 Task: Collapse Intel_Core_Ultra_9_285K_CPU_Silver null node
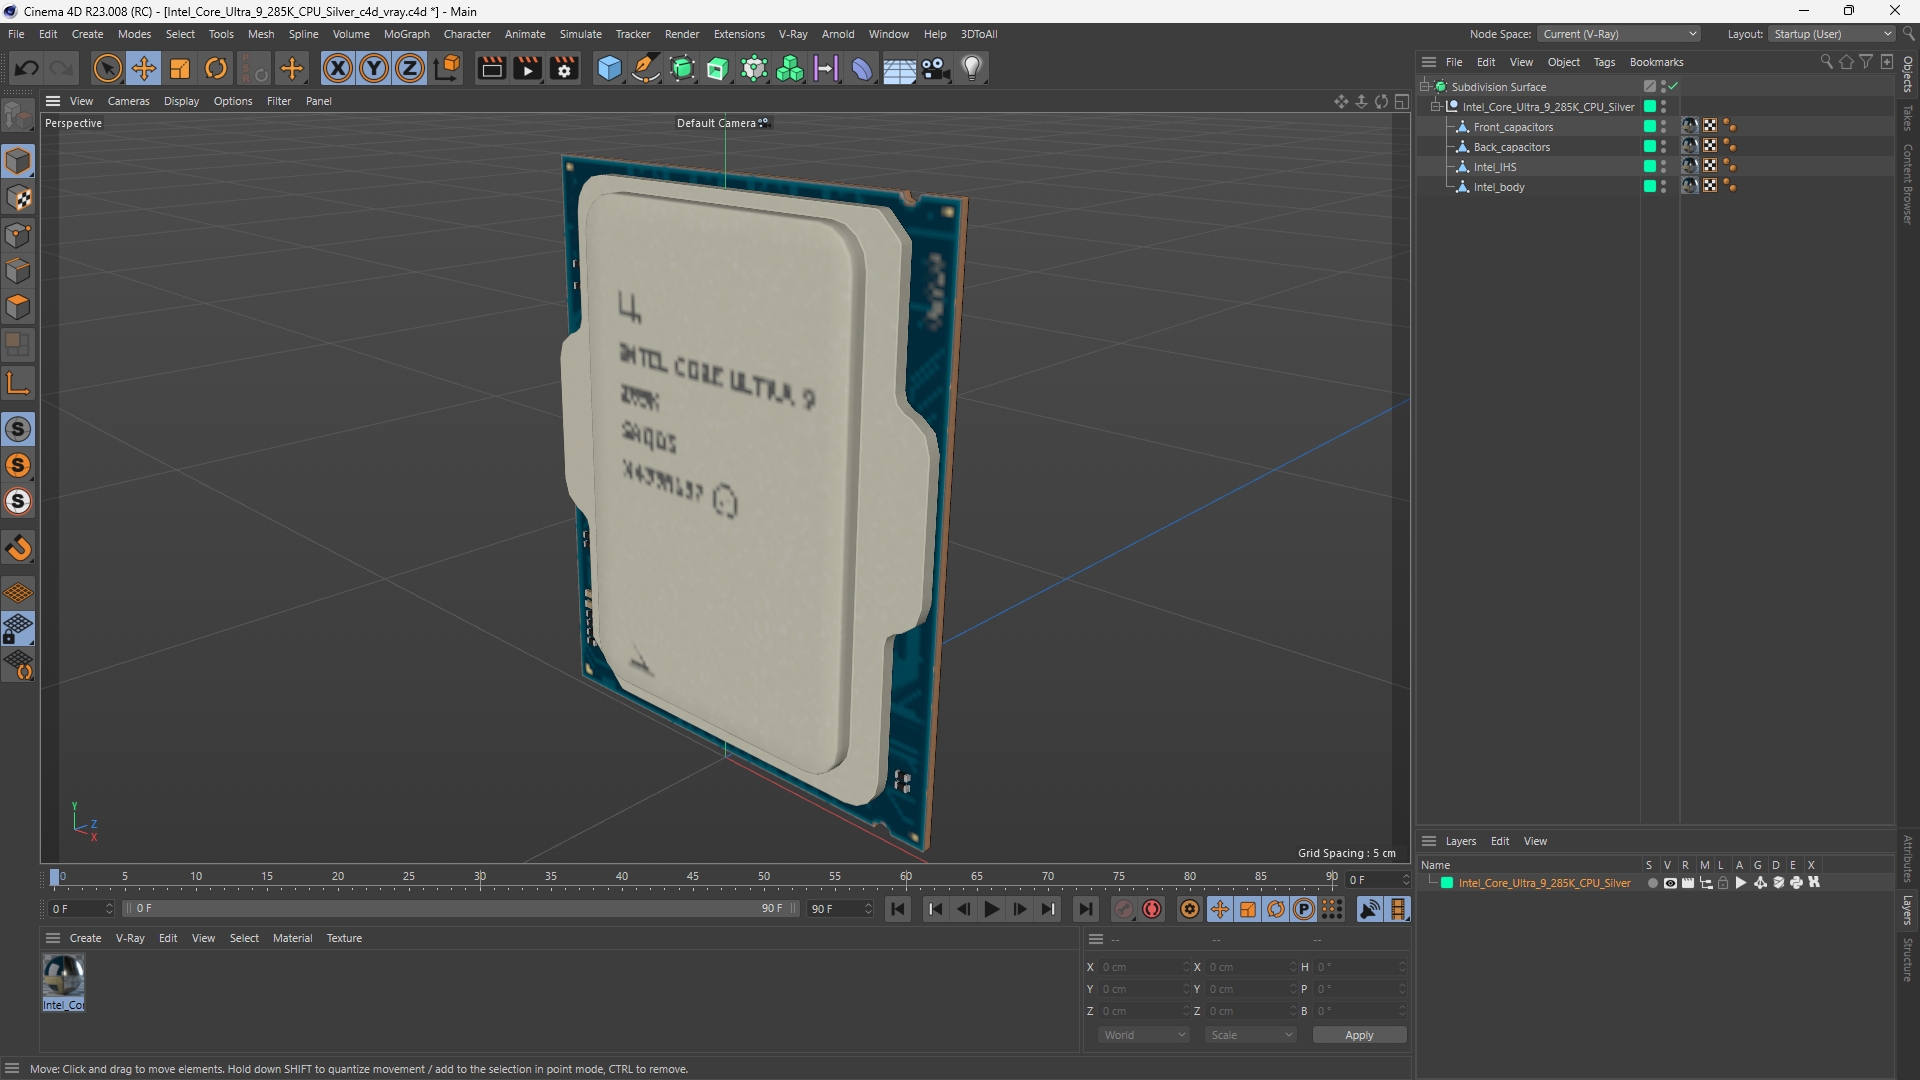[x=1436, y=107]
